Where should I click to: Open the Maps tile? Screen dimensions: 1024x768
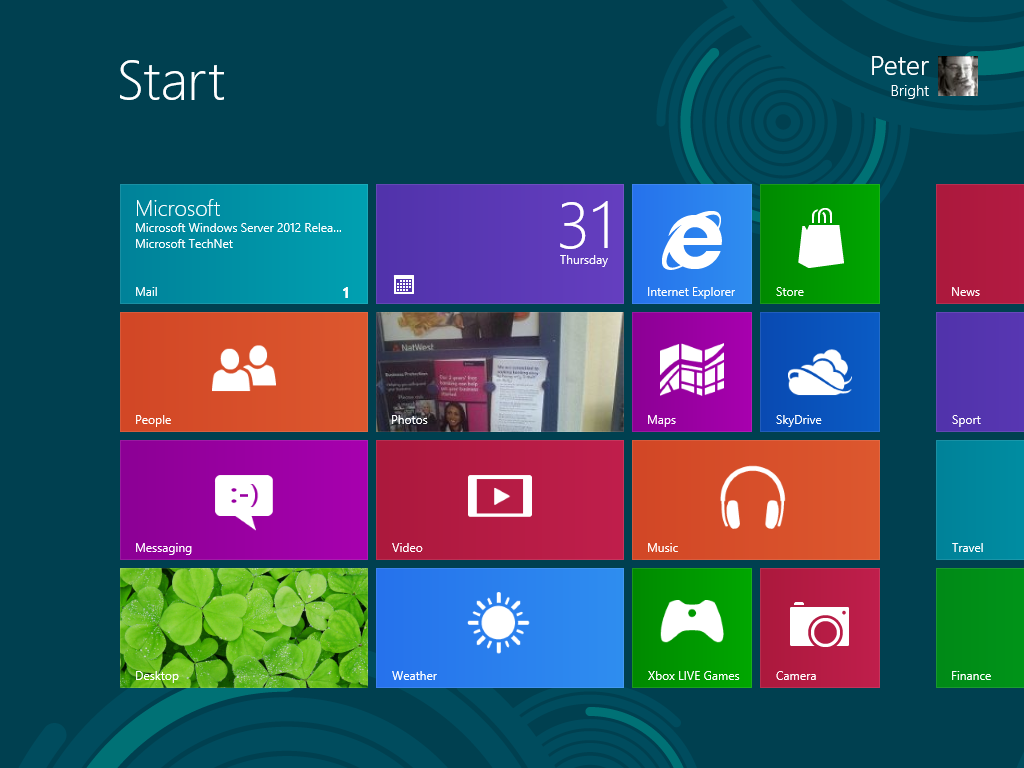[691, 371]
